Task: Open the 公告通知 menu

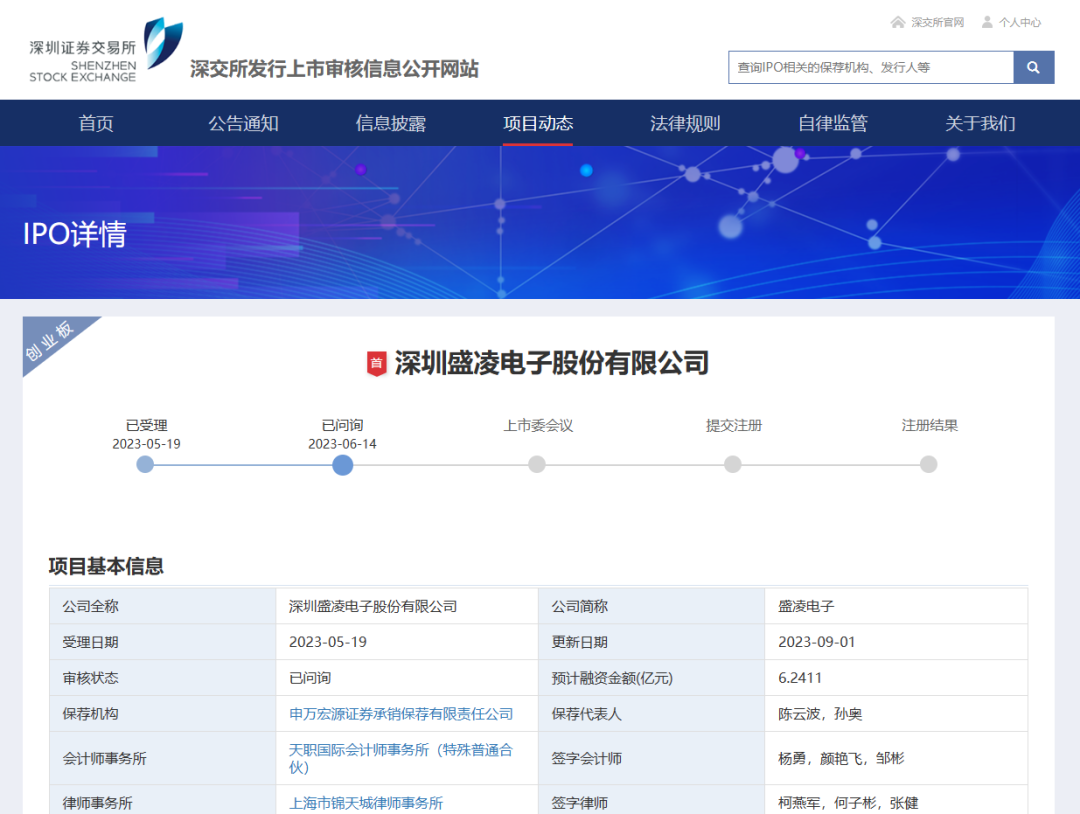Action: (x=243, y=123)
